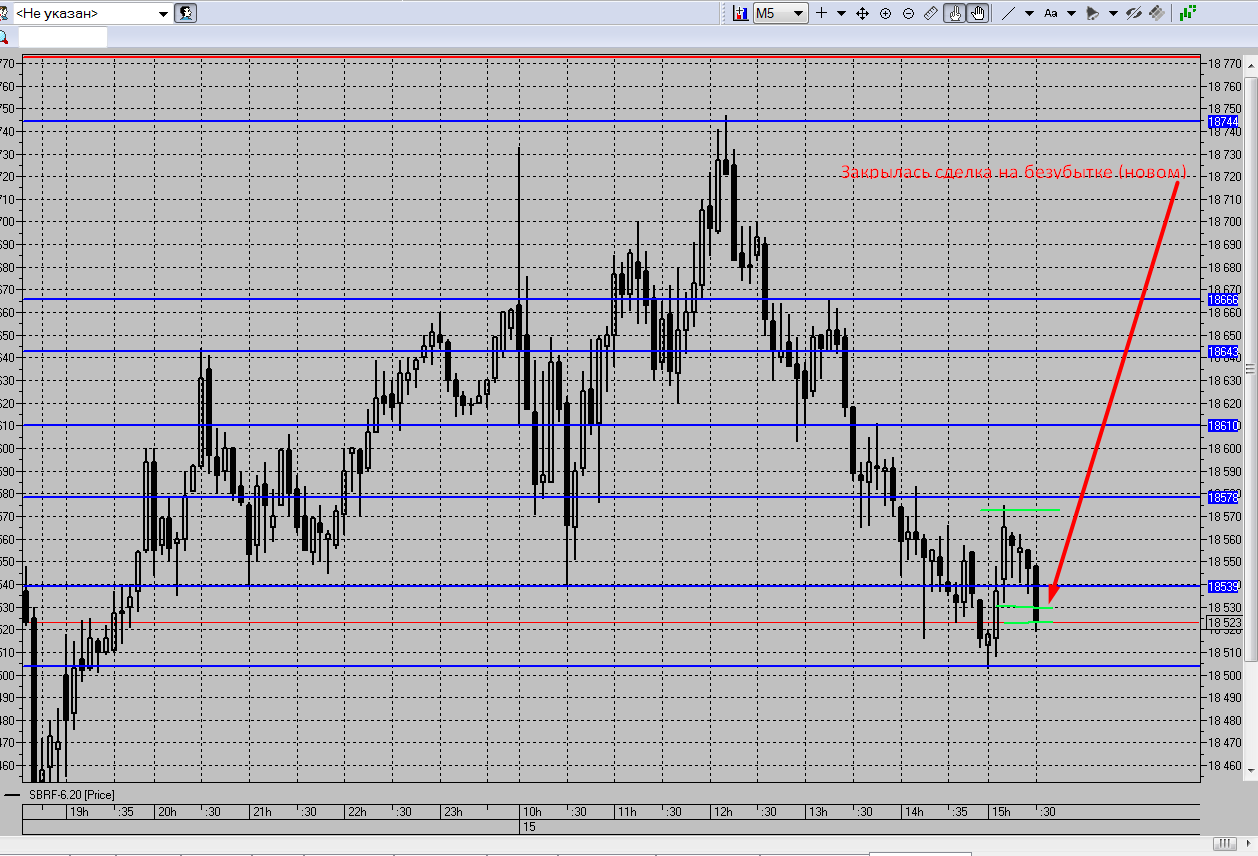Click the 14h time axis label
The height and width of the screenshot is (856, 1258).
913,811
